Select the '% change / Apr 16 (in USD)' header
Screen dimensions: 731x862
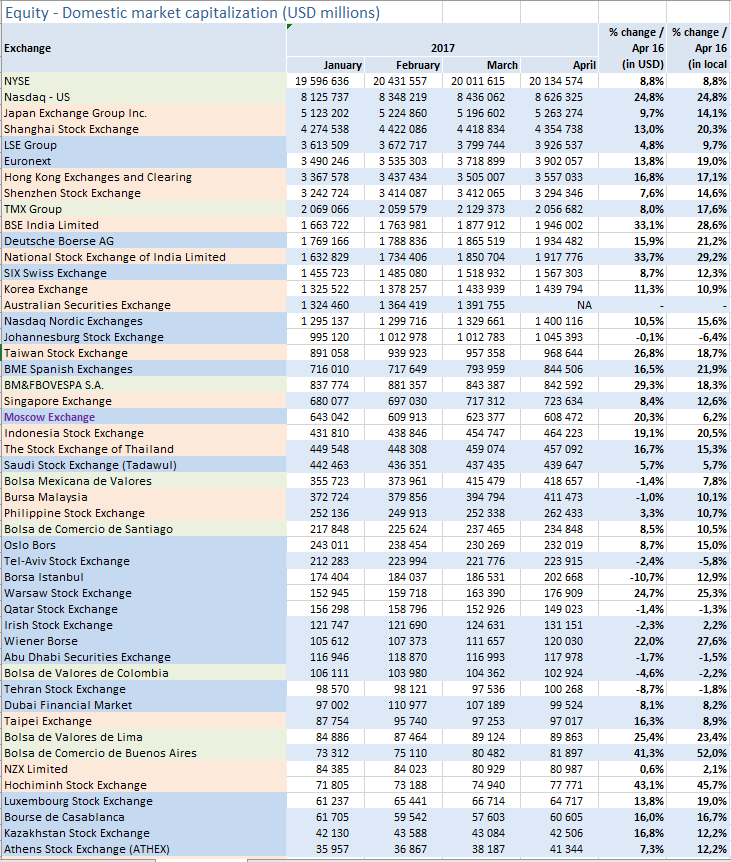[633, 48]
